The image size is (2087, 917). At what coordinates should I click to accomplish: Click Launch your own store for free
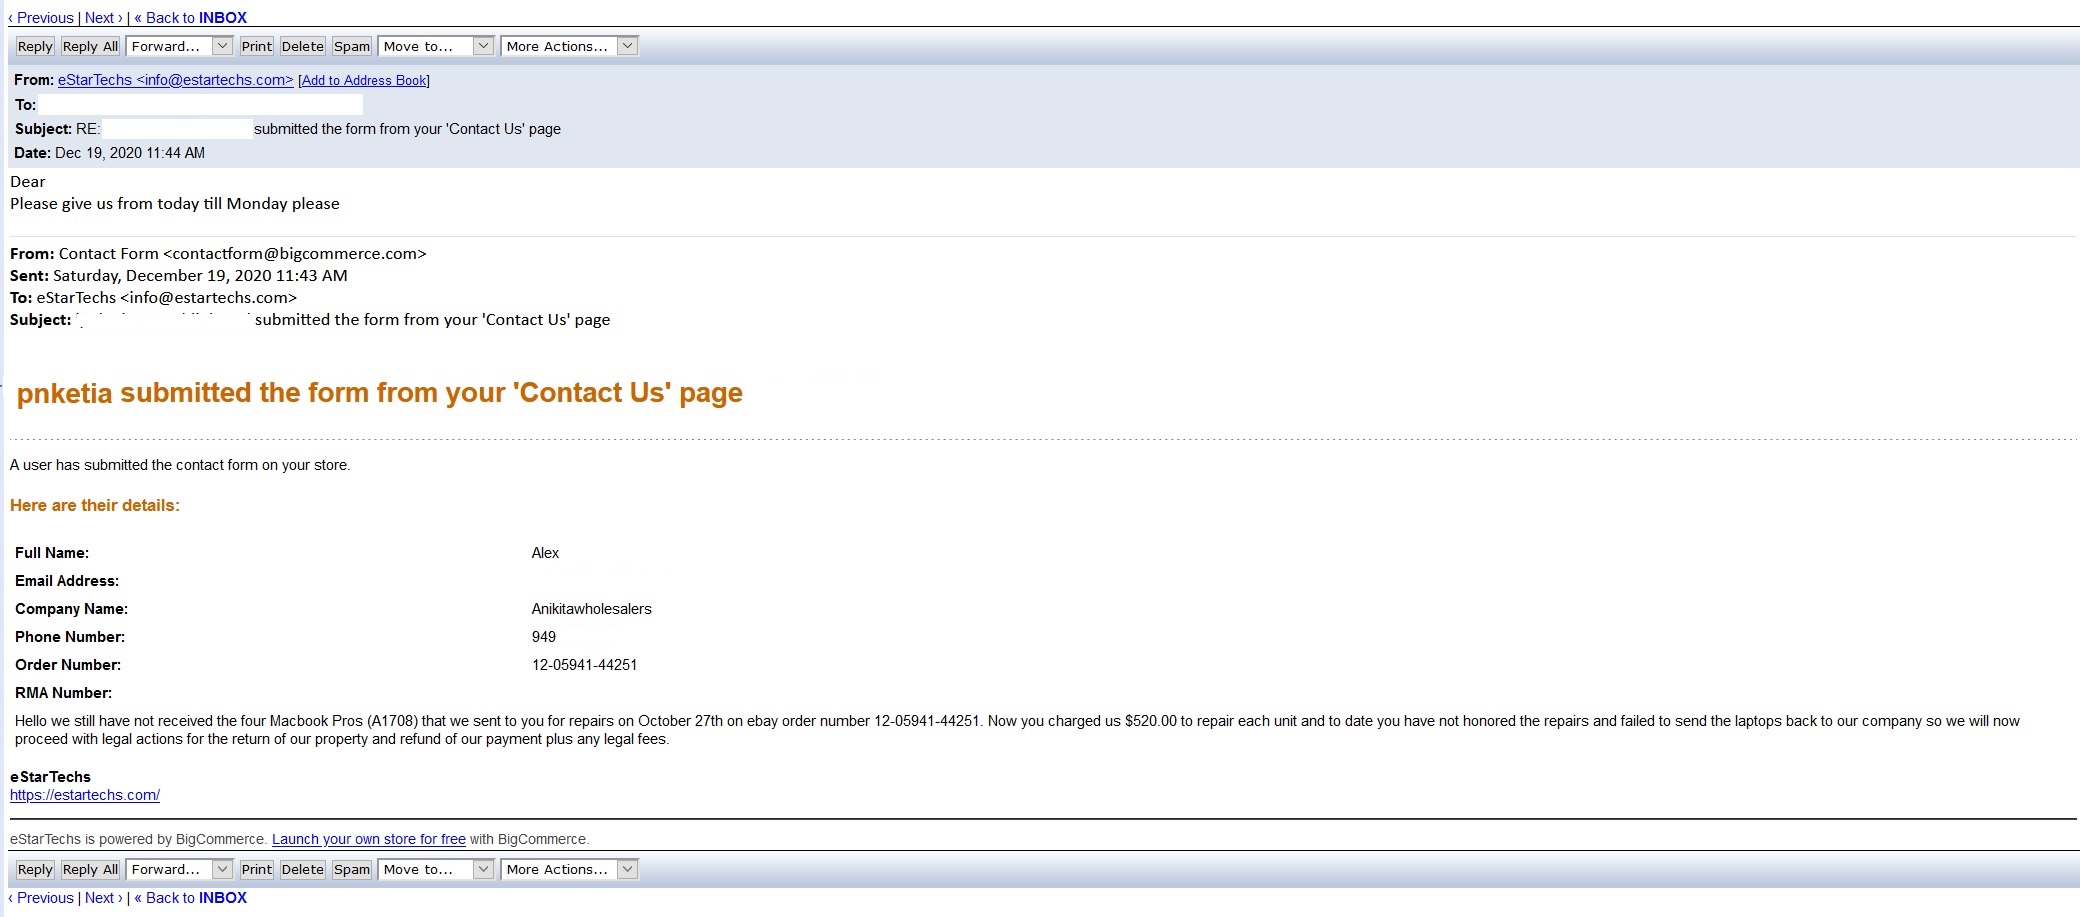(369, 839)
